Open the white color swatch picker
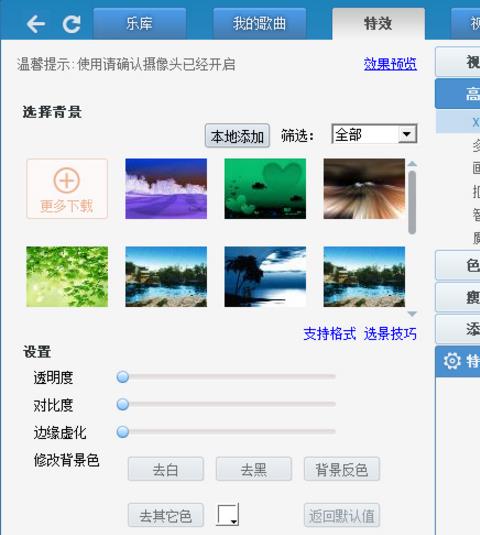Viewport: 480px width, 535px height. pos(228,515)
